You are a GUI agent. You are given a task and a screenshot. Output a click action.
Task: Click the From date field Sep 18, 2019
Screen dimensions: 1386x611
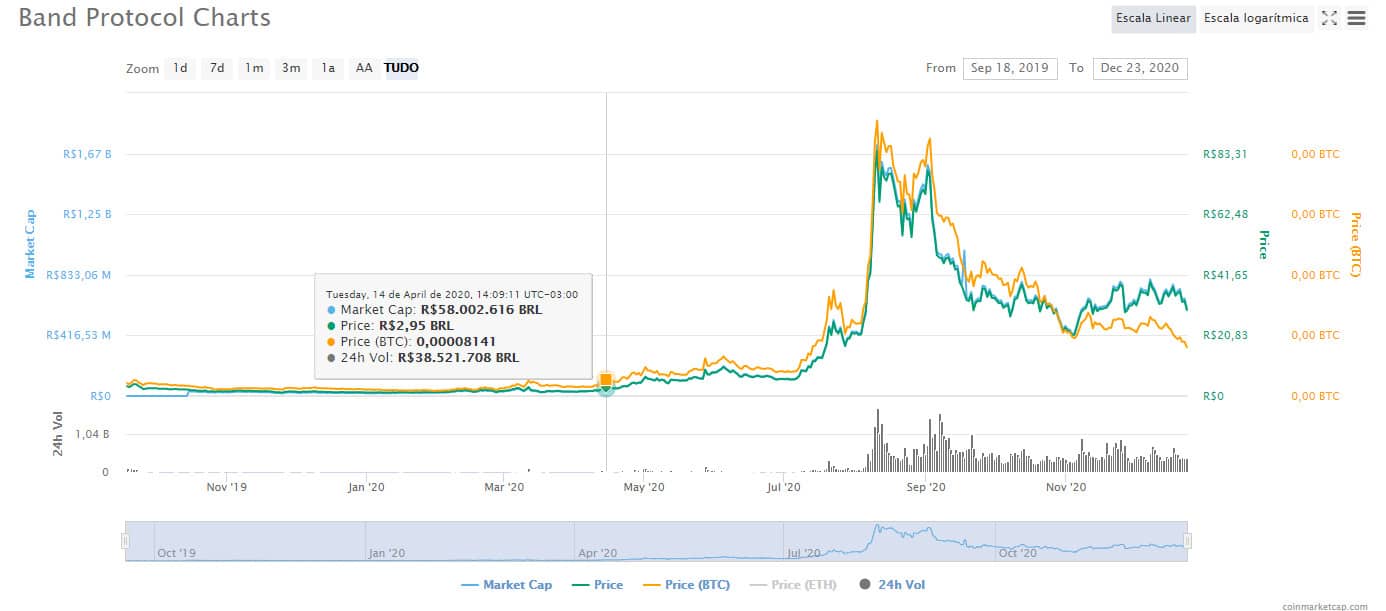point(1010,68)
